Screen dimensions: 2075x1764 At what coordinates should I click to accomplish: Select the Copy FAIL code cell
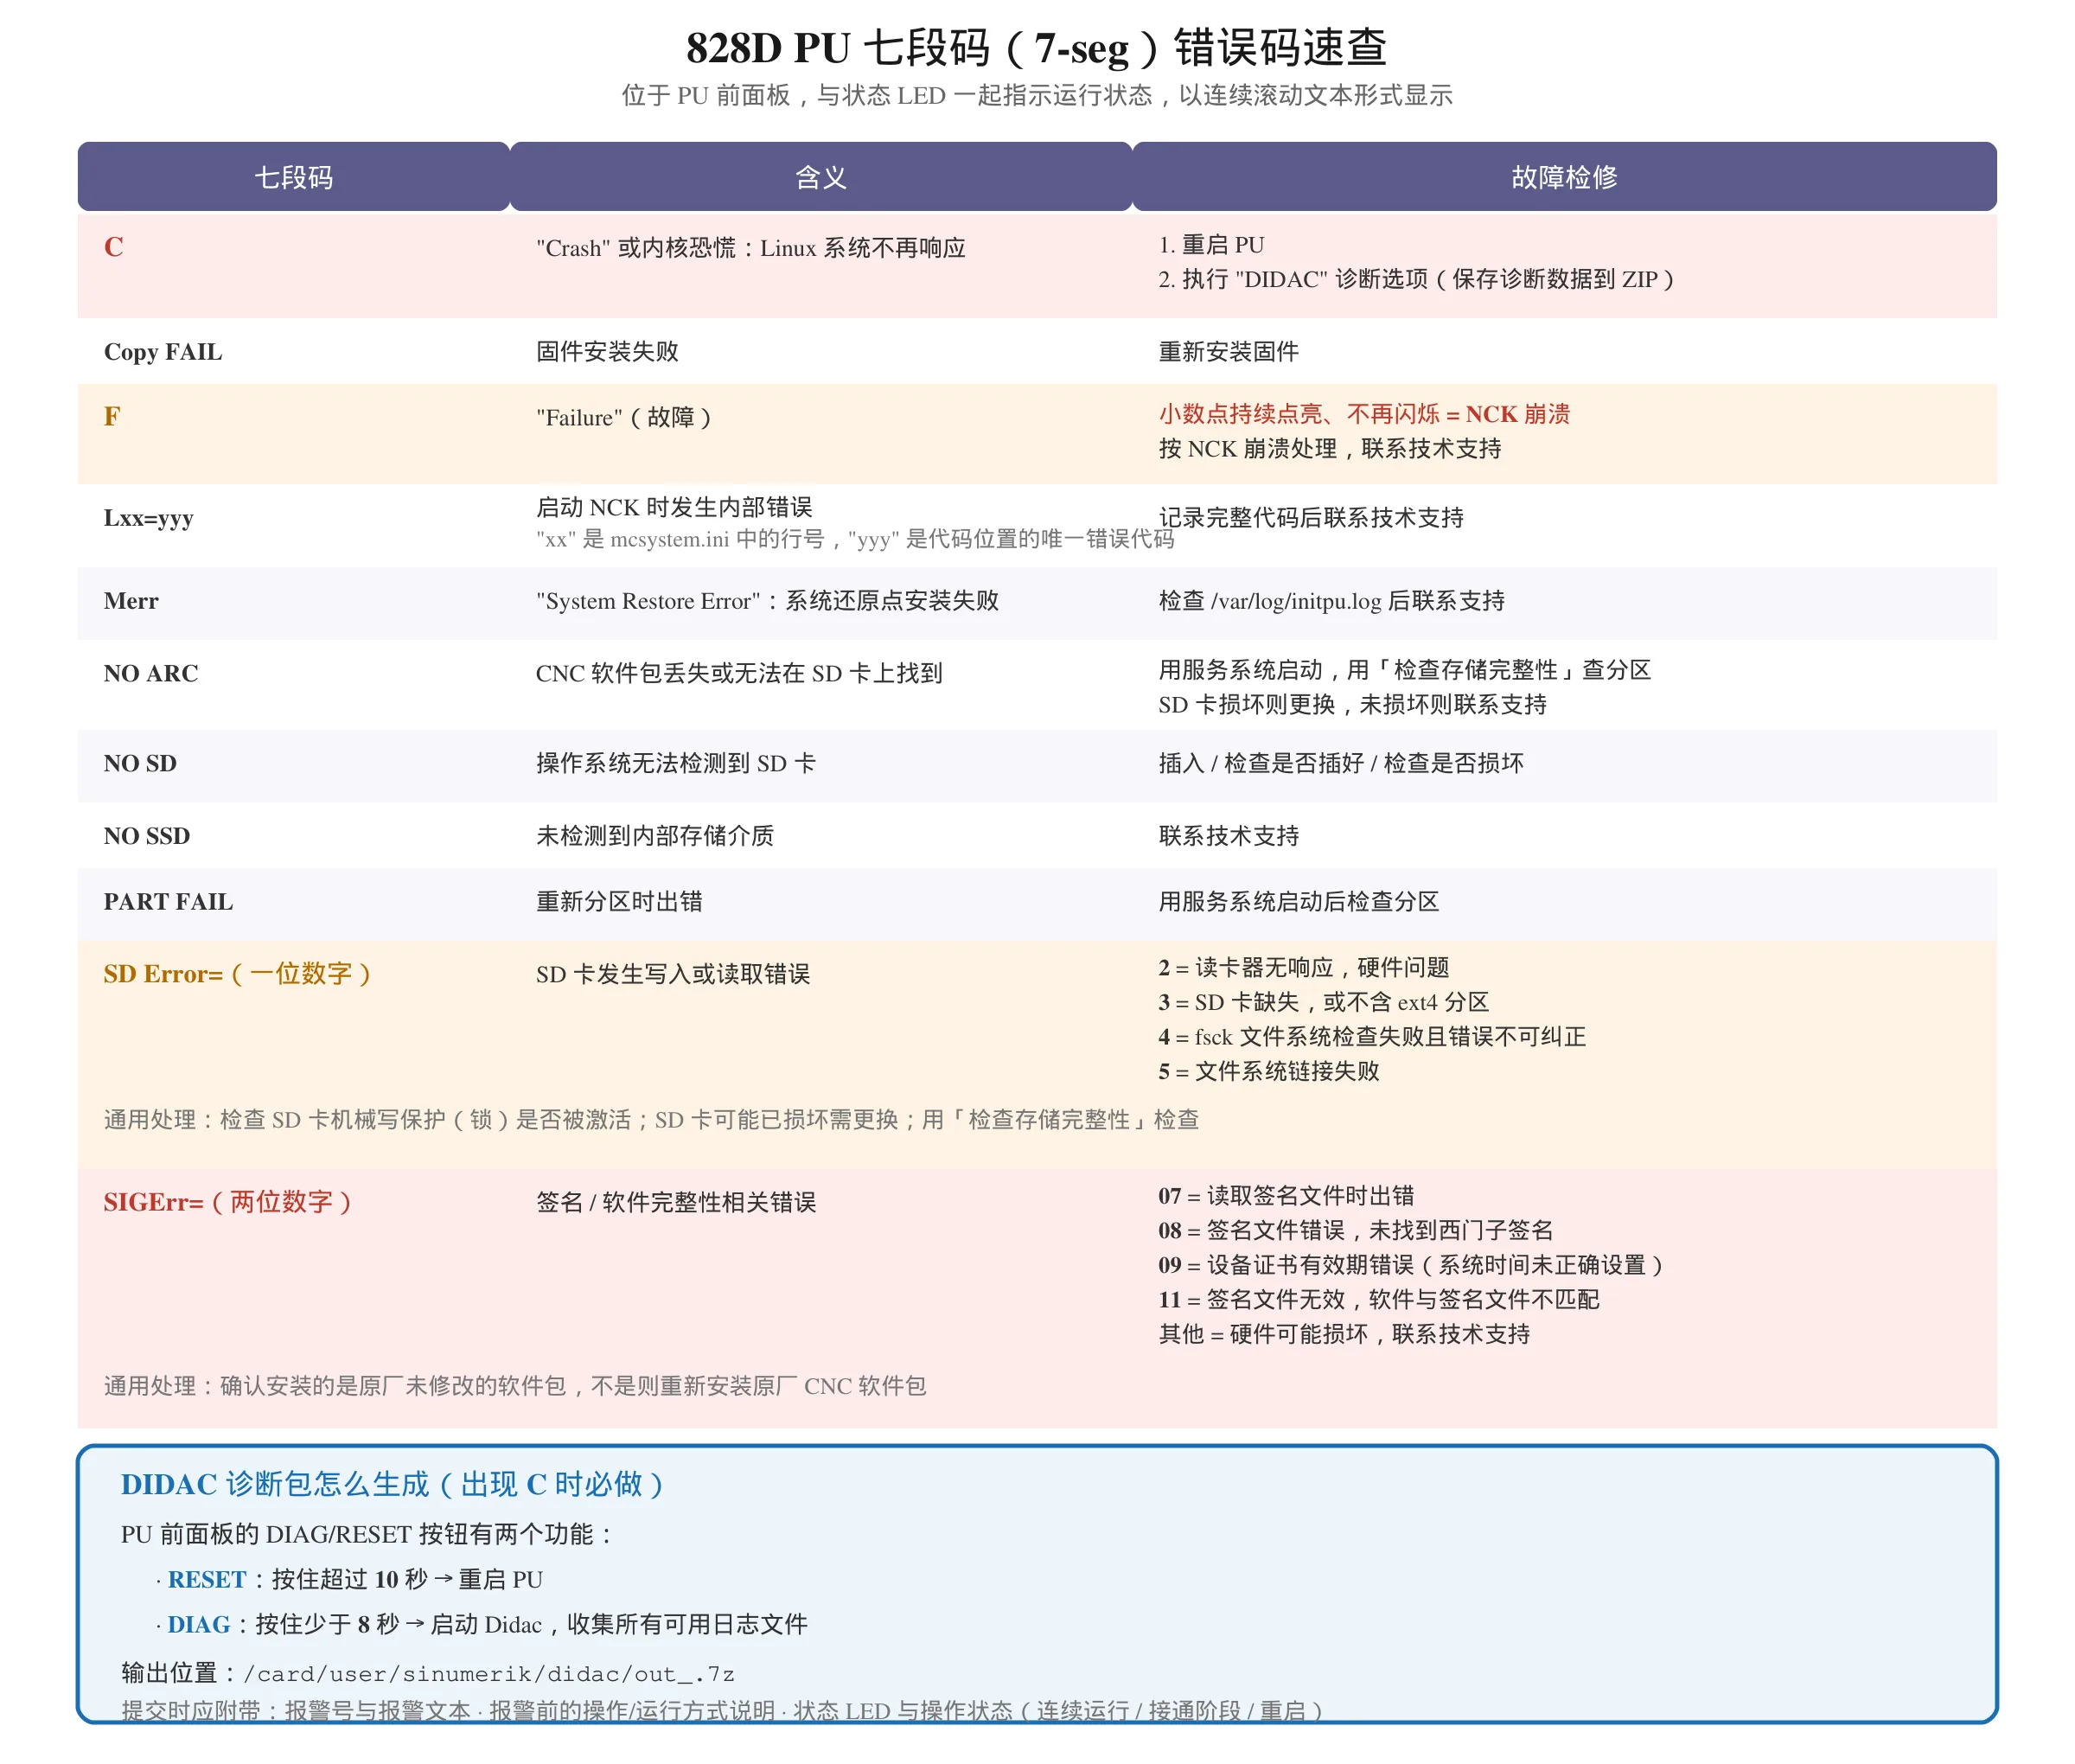tap(163, 351)
